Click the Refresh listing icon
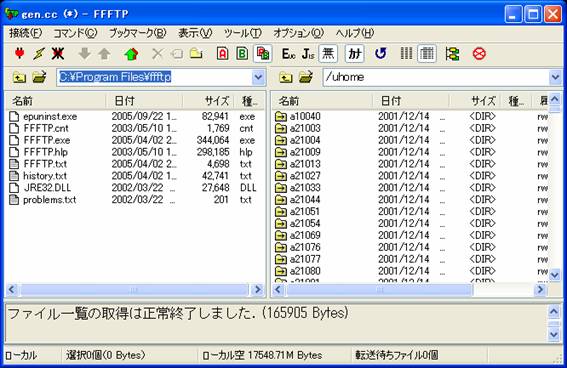 pyautogui.click(x=380, y=54)
